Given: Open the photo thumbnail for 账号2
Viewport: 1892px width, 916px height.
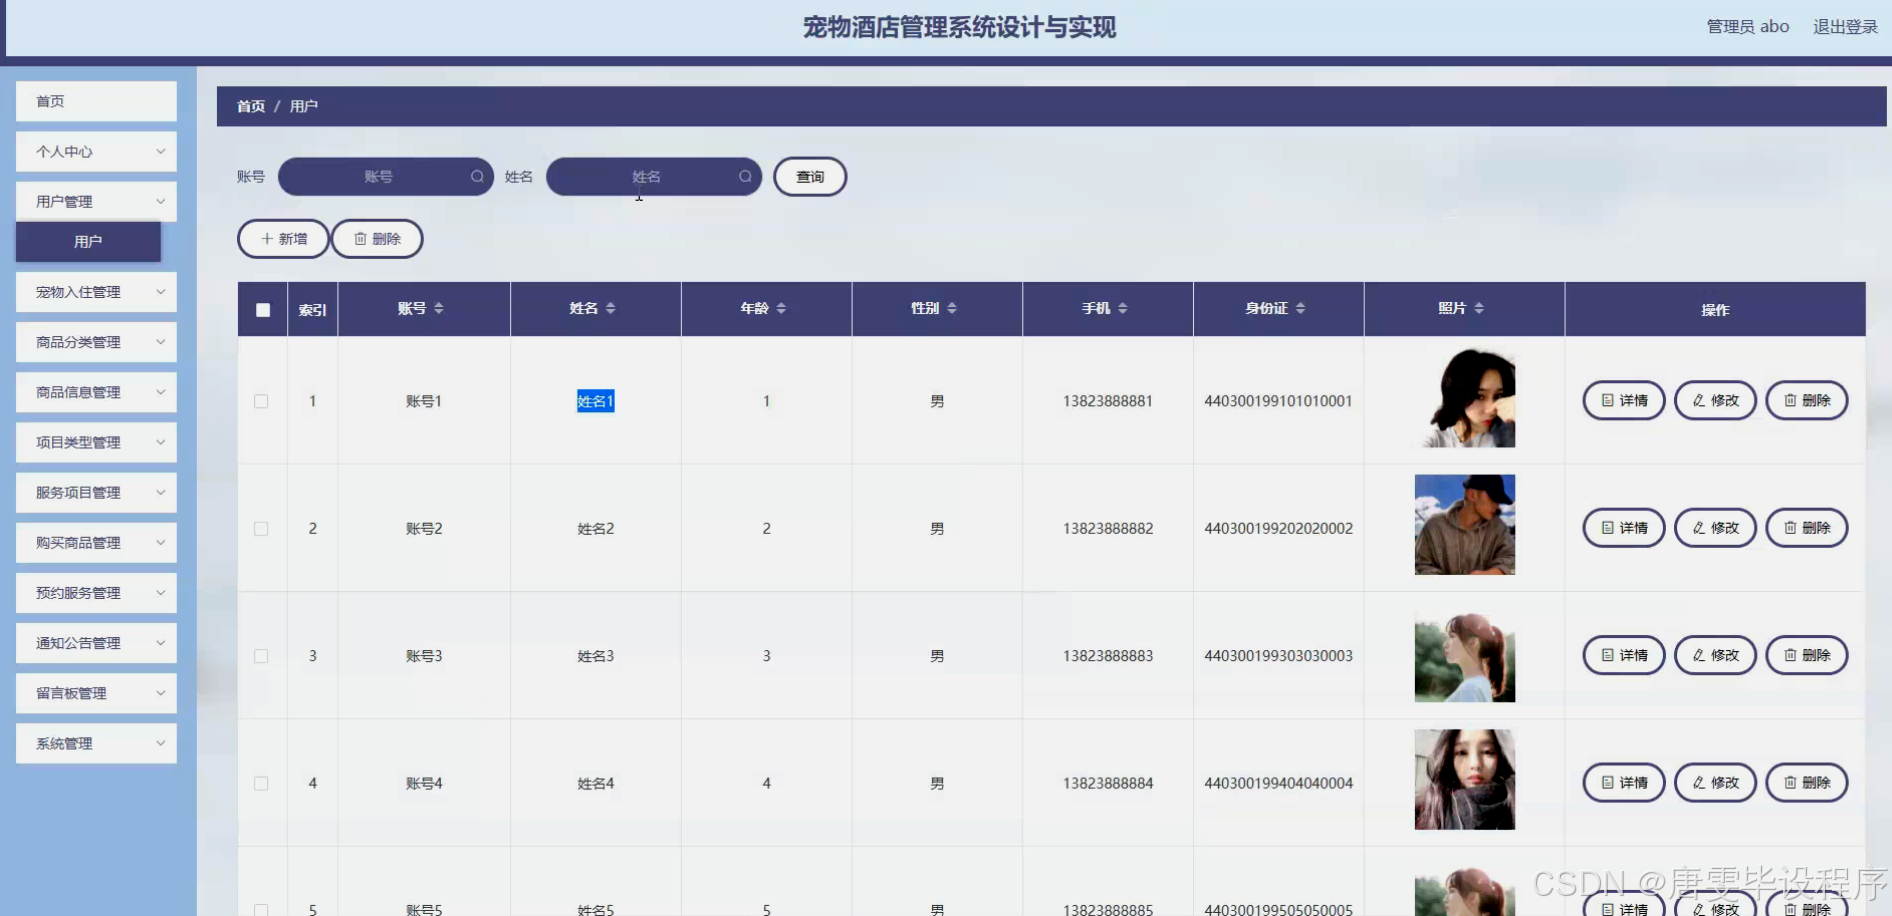Looking at the screenshot, I should 1464,525.
